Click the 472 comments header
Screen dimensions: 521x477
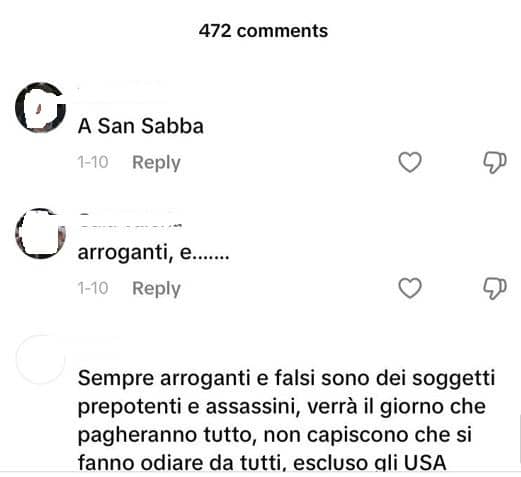[263, 31]
